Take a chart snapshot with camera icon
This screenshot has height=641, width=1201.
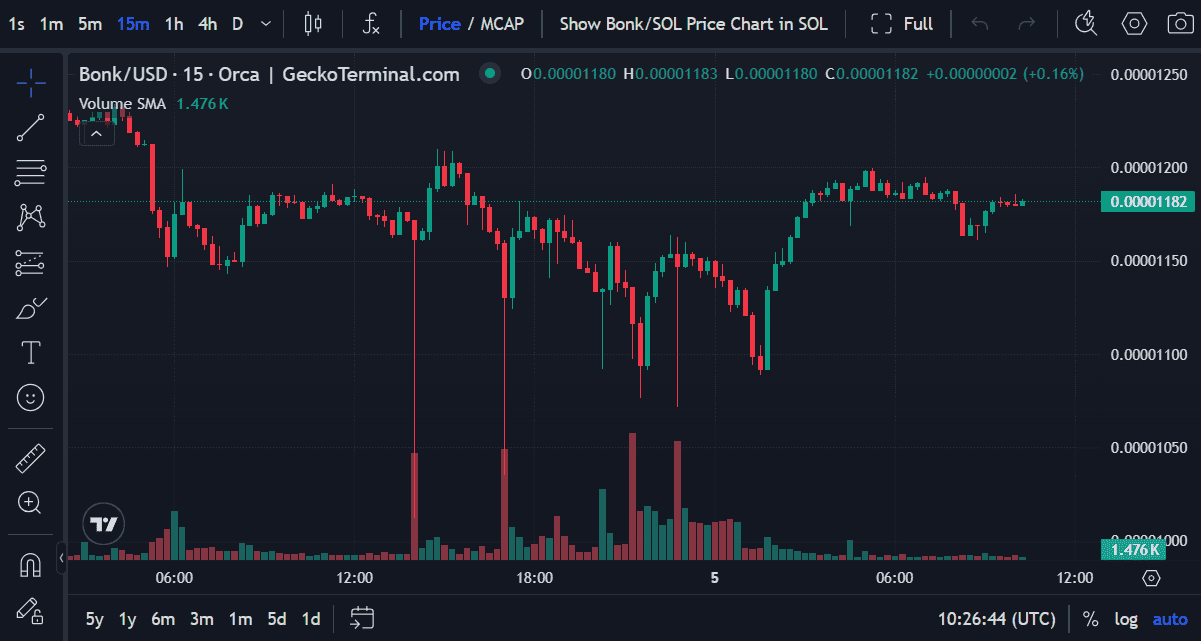coord(1179,23)
